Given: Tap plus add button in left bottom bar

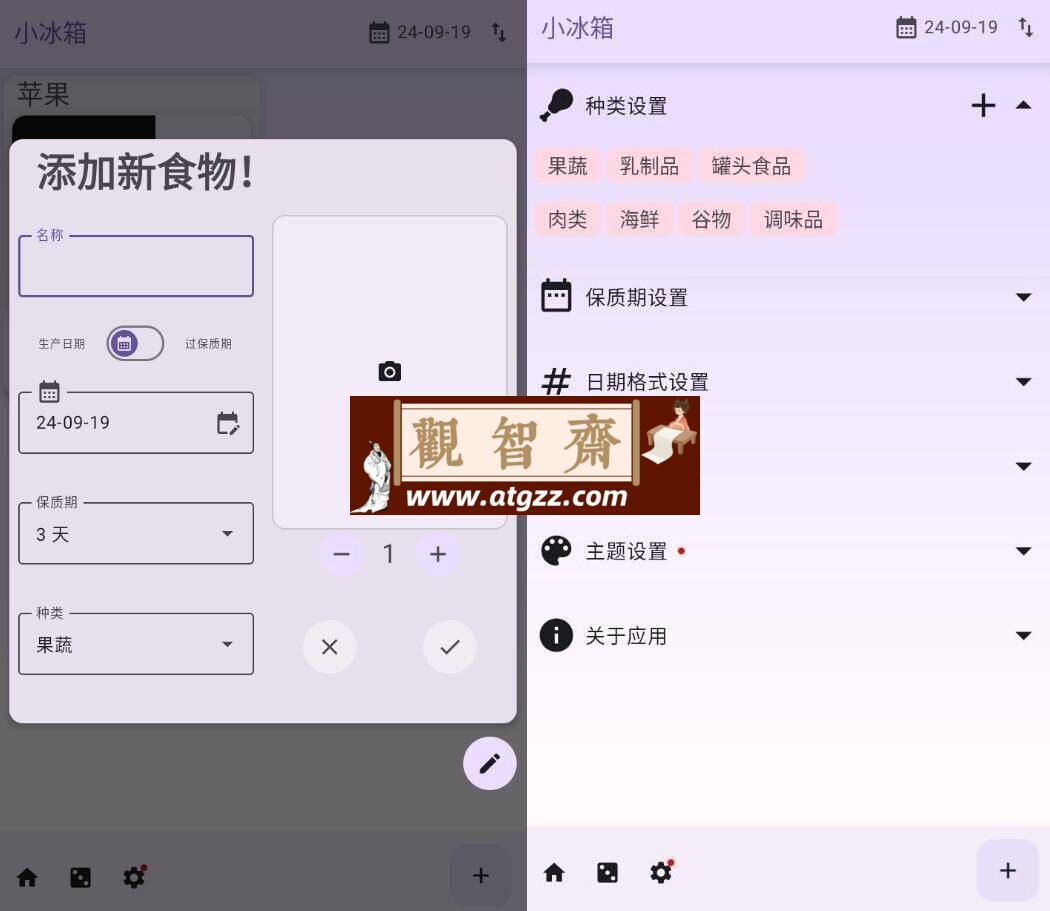Looking at the screenshot, I should tap(481, 875).
